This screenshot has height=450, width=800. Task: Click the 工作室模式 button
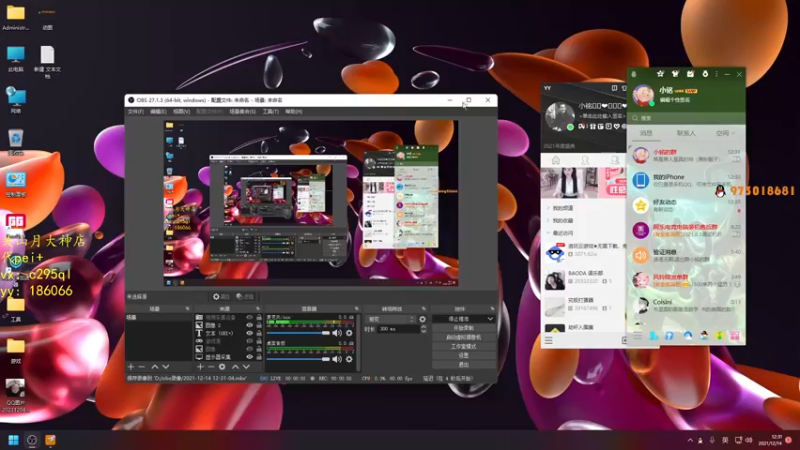(464, 346)
